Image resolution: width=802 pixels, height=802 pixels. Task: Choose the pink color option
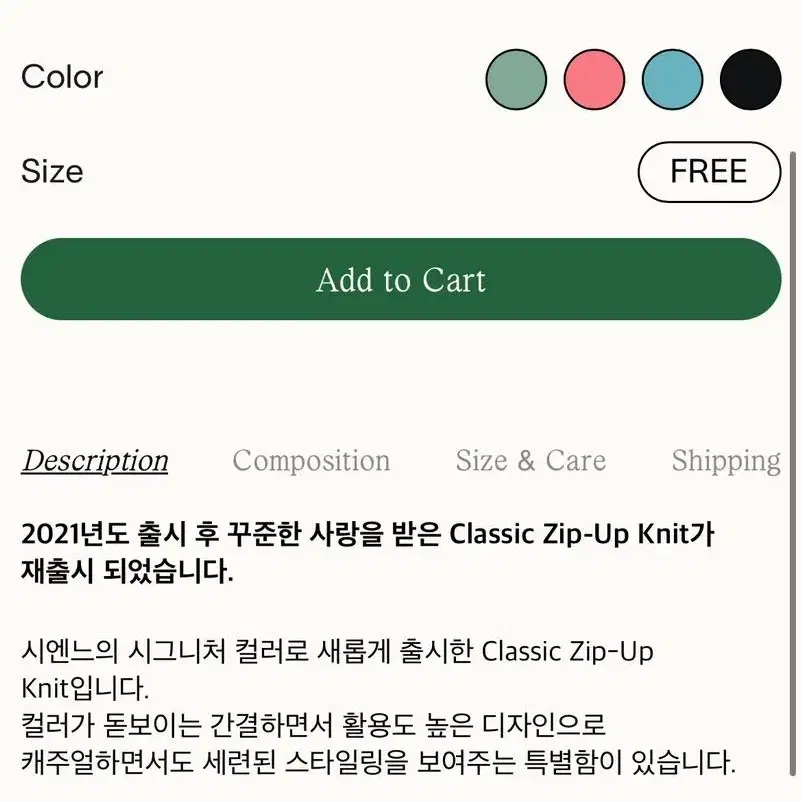click(x=594, y=79)
